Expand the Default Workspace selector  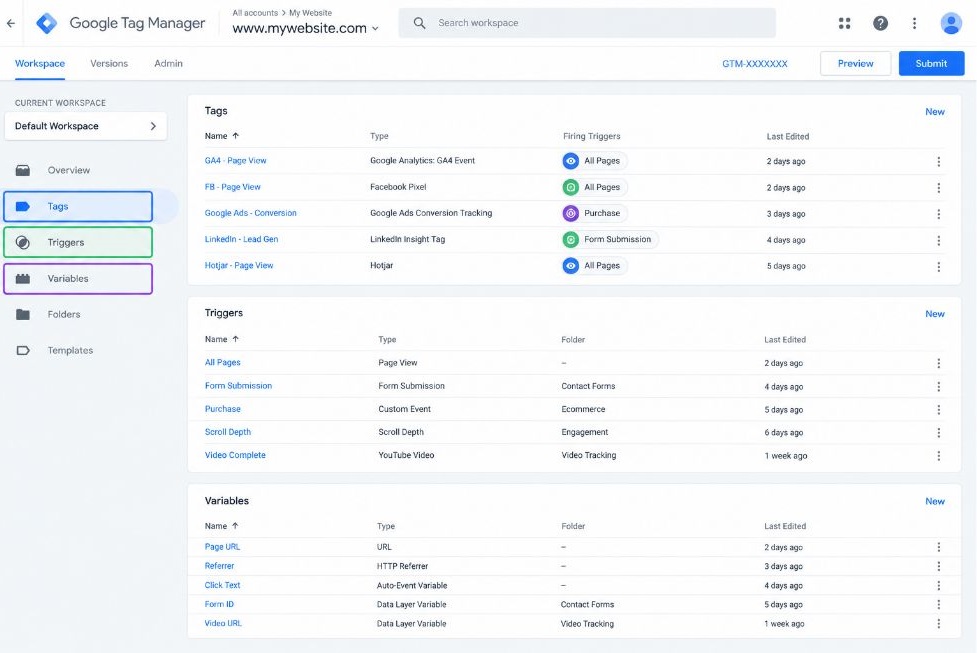[85, 126]
